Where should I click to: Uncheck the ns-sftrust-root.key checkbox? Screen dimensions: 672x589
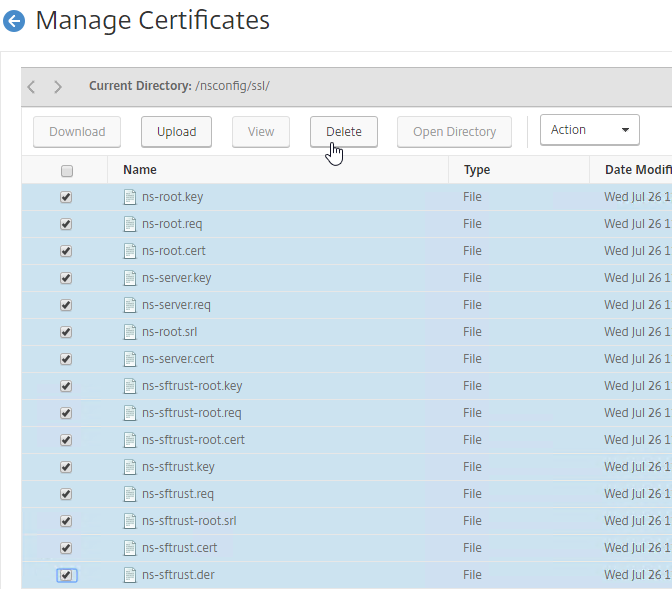click(66, 386)
